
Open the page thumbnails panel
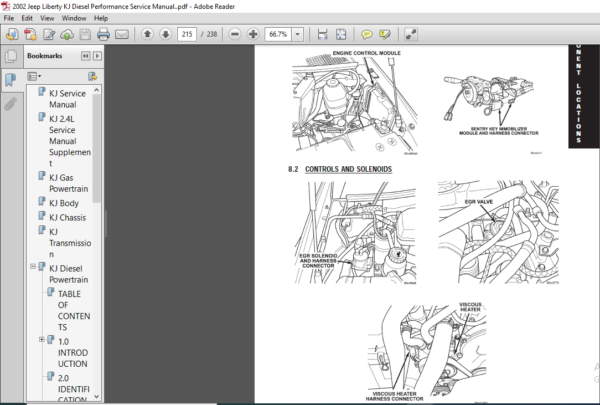click(11, 57)
